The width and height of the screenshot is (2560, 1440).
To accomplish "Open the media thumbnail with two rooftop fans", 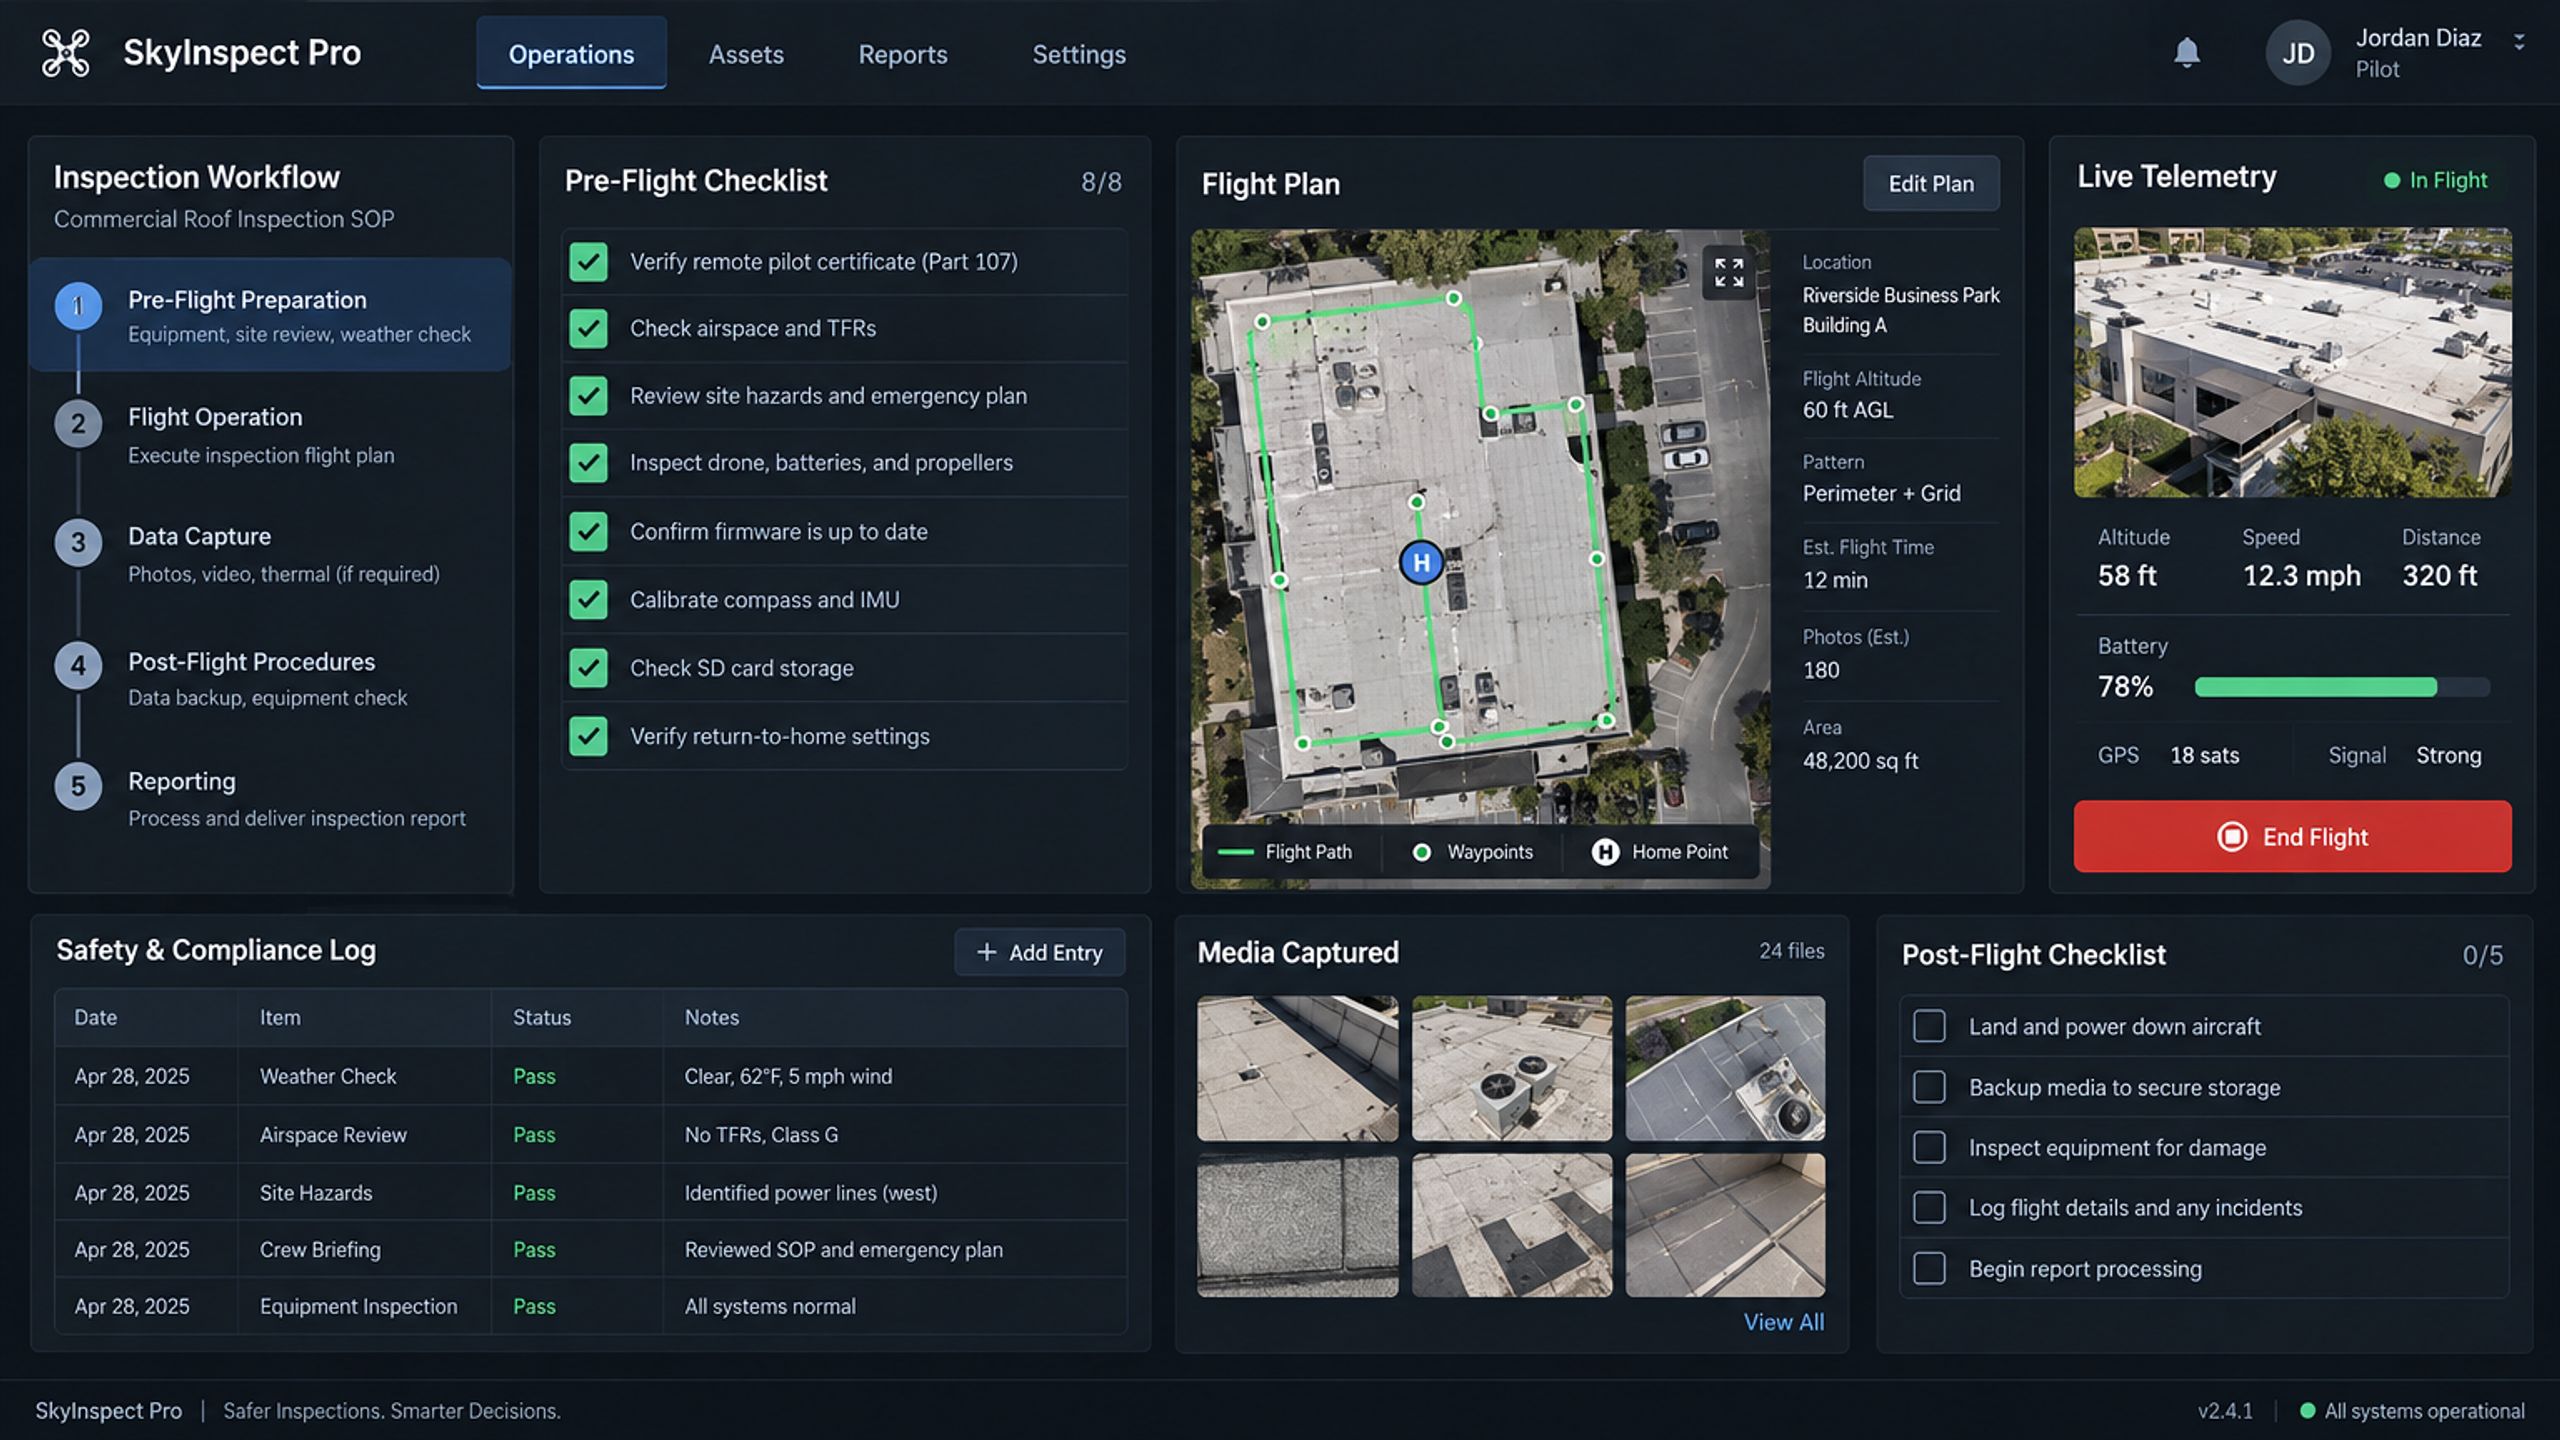I will click(x=1511, y=1067).
